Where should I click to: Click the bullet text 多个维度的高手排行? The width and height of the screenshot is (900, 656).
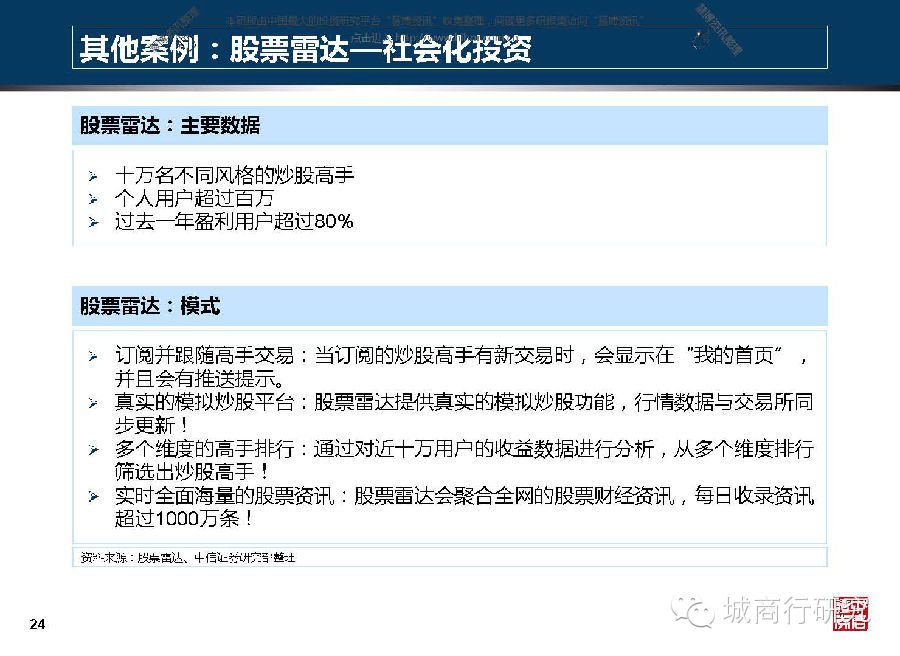point(204,449)
